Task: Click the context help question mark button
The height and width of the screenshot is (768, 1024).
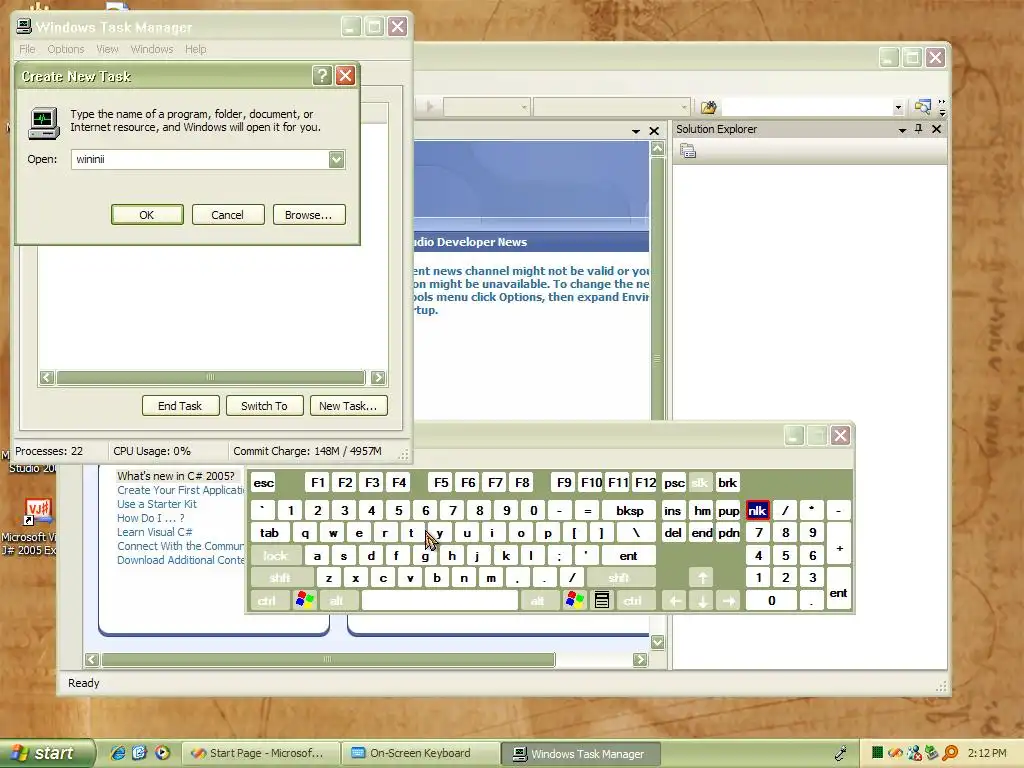Action: 322,76
